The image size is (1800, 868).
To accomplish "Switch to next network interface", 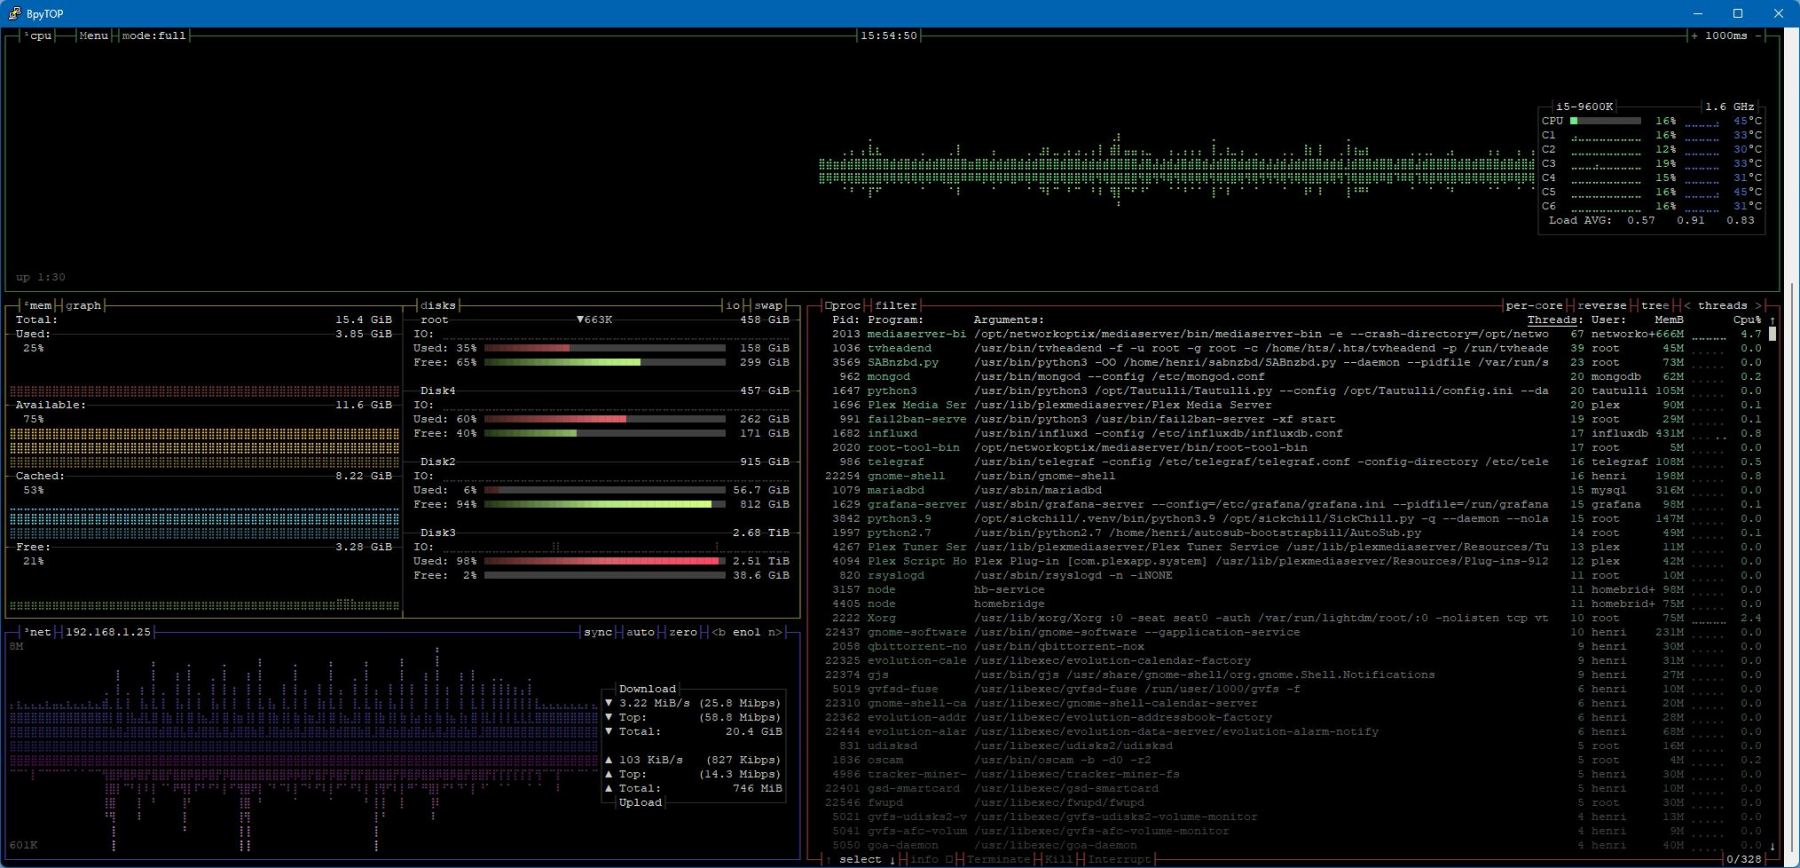I will [776, 632].
